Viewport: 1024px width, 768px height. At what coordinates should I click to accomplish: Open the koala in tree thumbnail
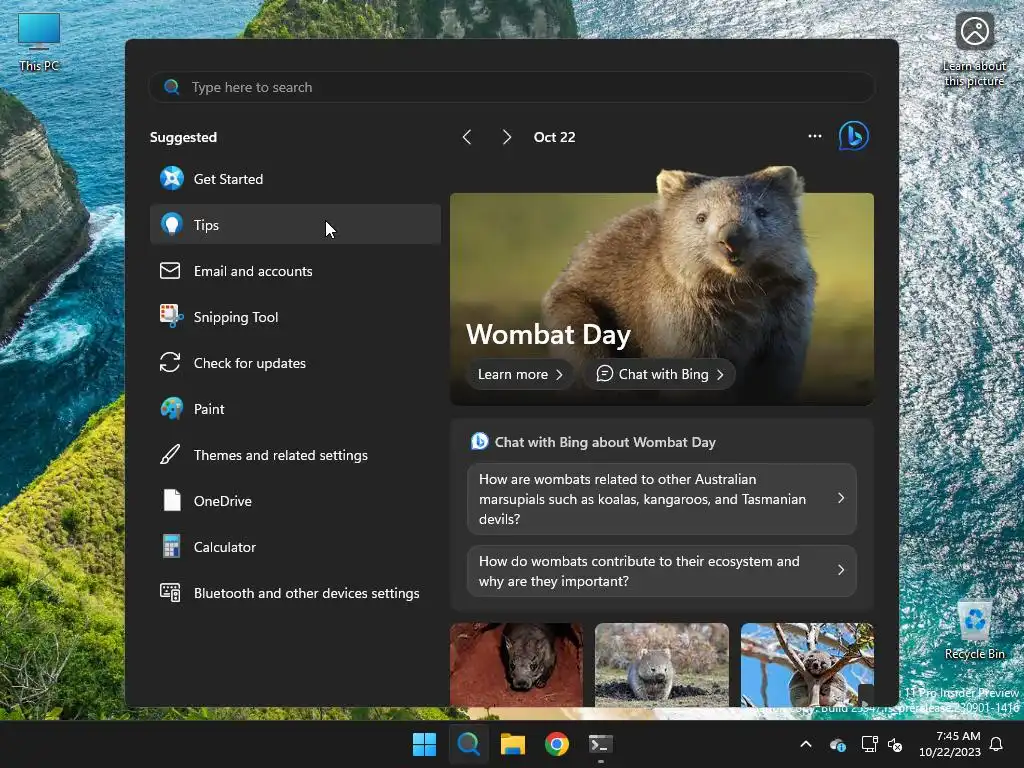point(807,664)
